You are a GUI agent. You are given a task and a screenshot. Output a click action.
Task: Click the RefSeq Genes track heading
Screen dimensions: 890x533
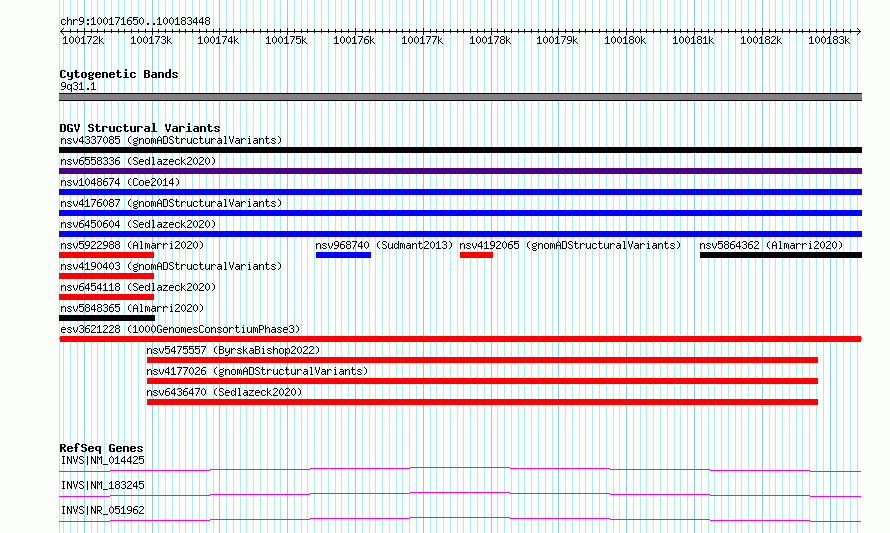pos(101,448)
